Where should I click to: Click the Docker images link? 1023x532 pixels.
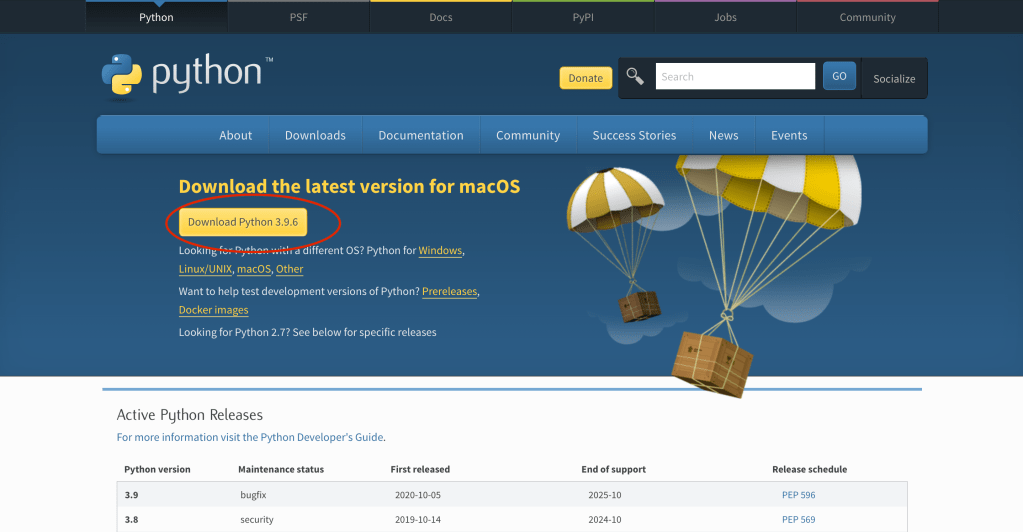point(213,310)
